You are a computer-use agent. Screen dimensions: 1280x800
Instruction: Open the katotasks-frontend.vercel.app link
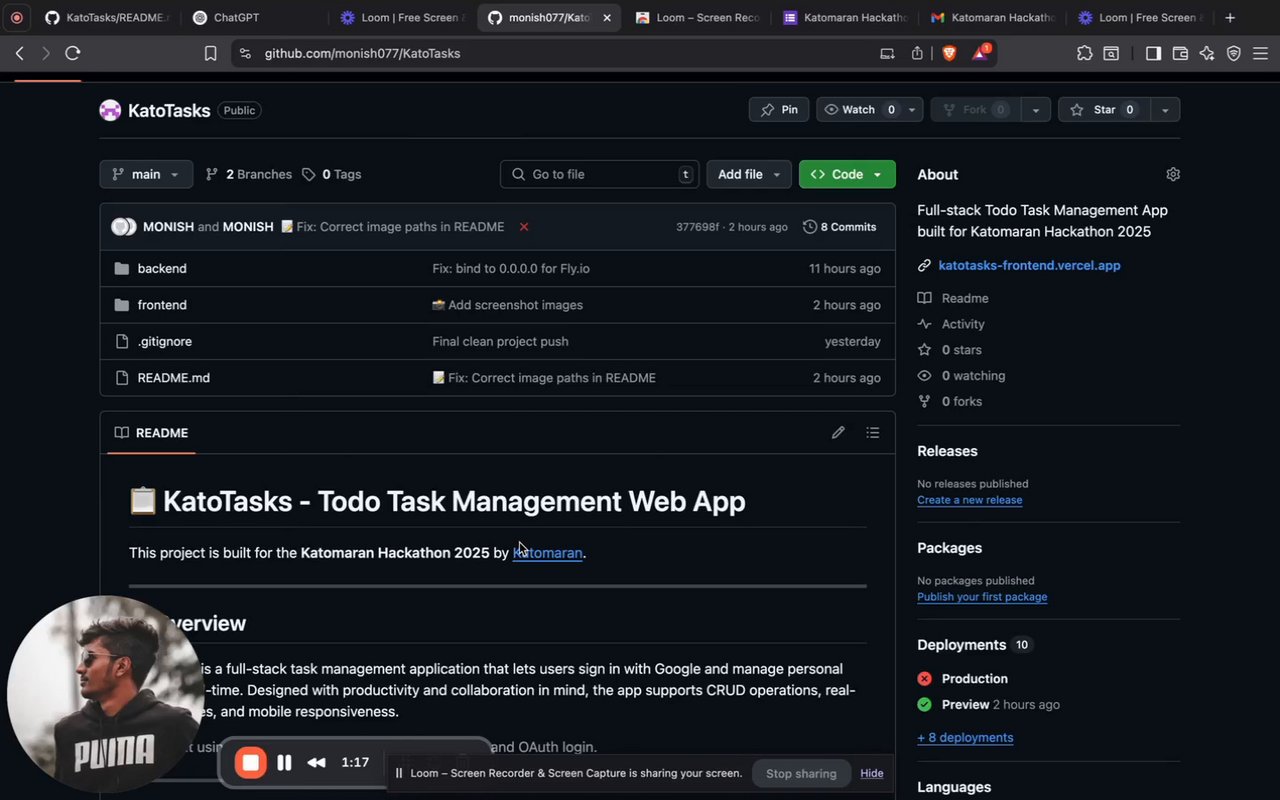point(1029,265)
